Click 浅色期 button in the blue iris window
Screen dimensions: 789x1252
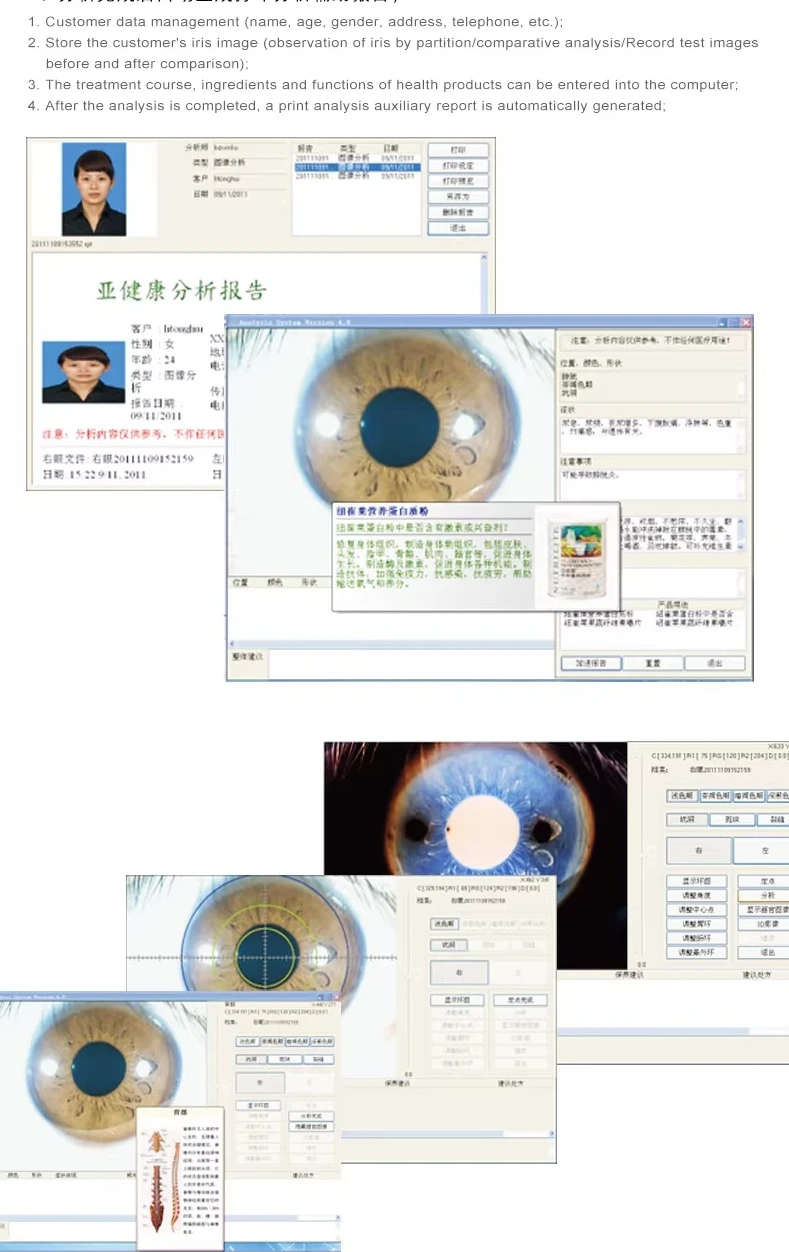coord(681,796)
